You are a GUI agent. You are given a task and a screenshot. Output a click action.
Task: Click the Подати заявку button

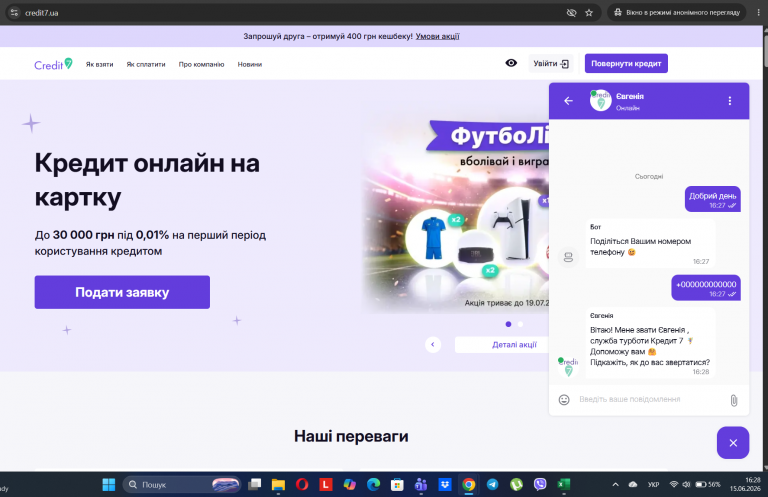(122, 292)
